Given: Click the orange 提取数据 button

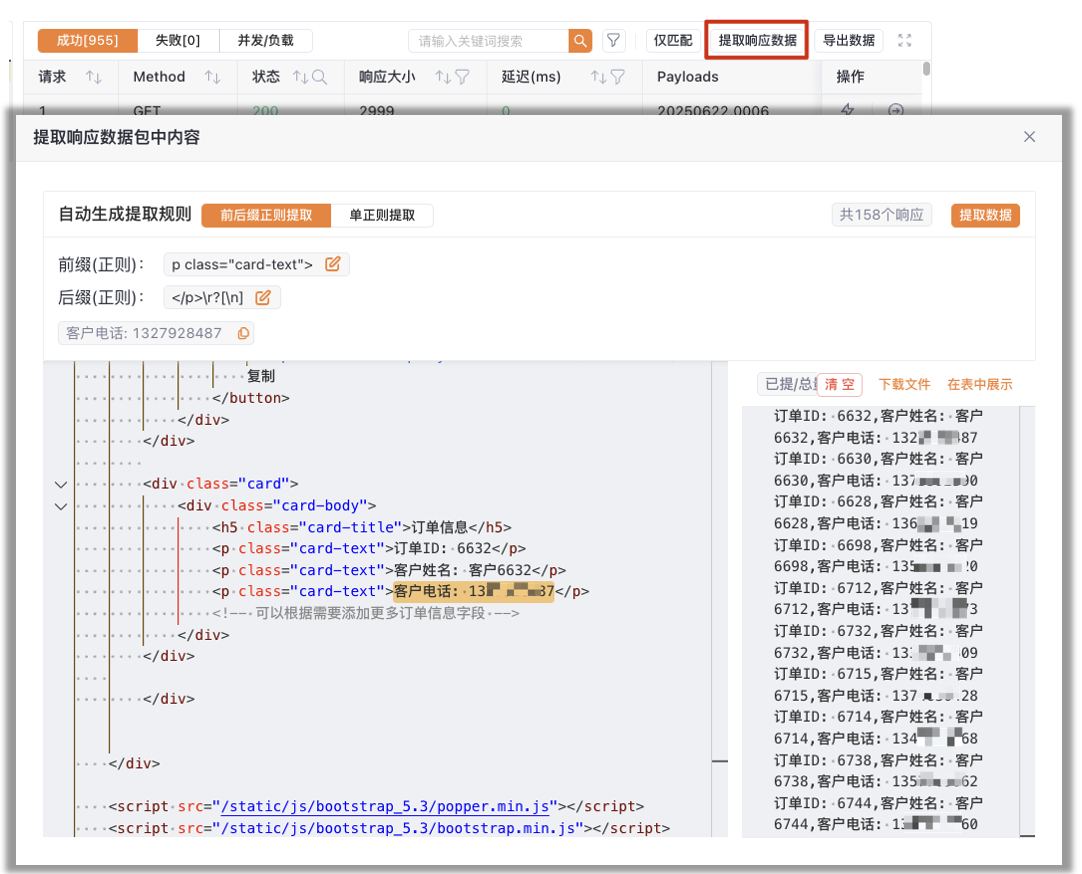Looking at the screenshot, I should coord(985,215).
